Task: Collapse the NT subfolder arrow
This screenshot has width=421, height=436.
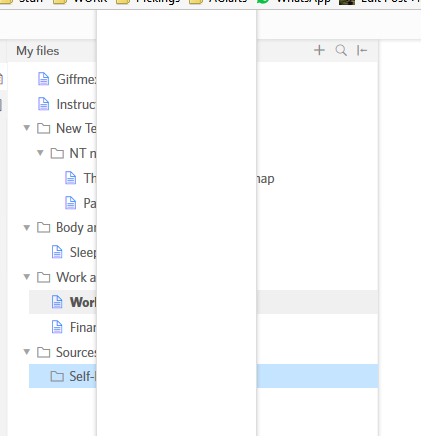Action: point(40,153)
